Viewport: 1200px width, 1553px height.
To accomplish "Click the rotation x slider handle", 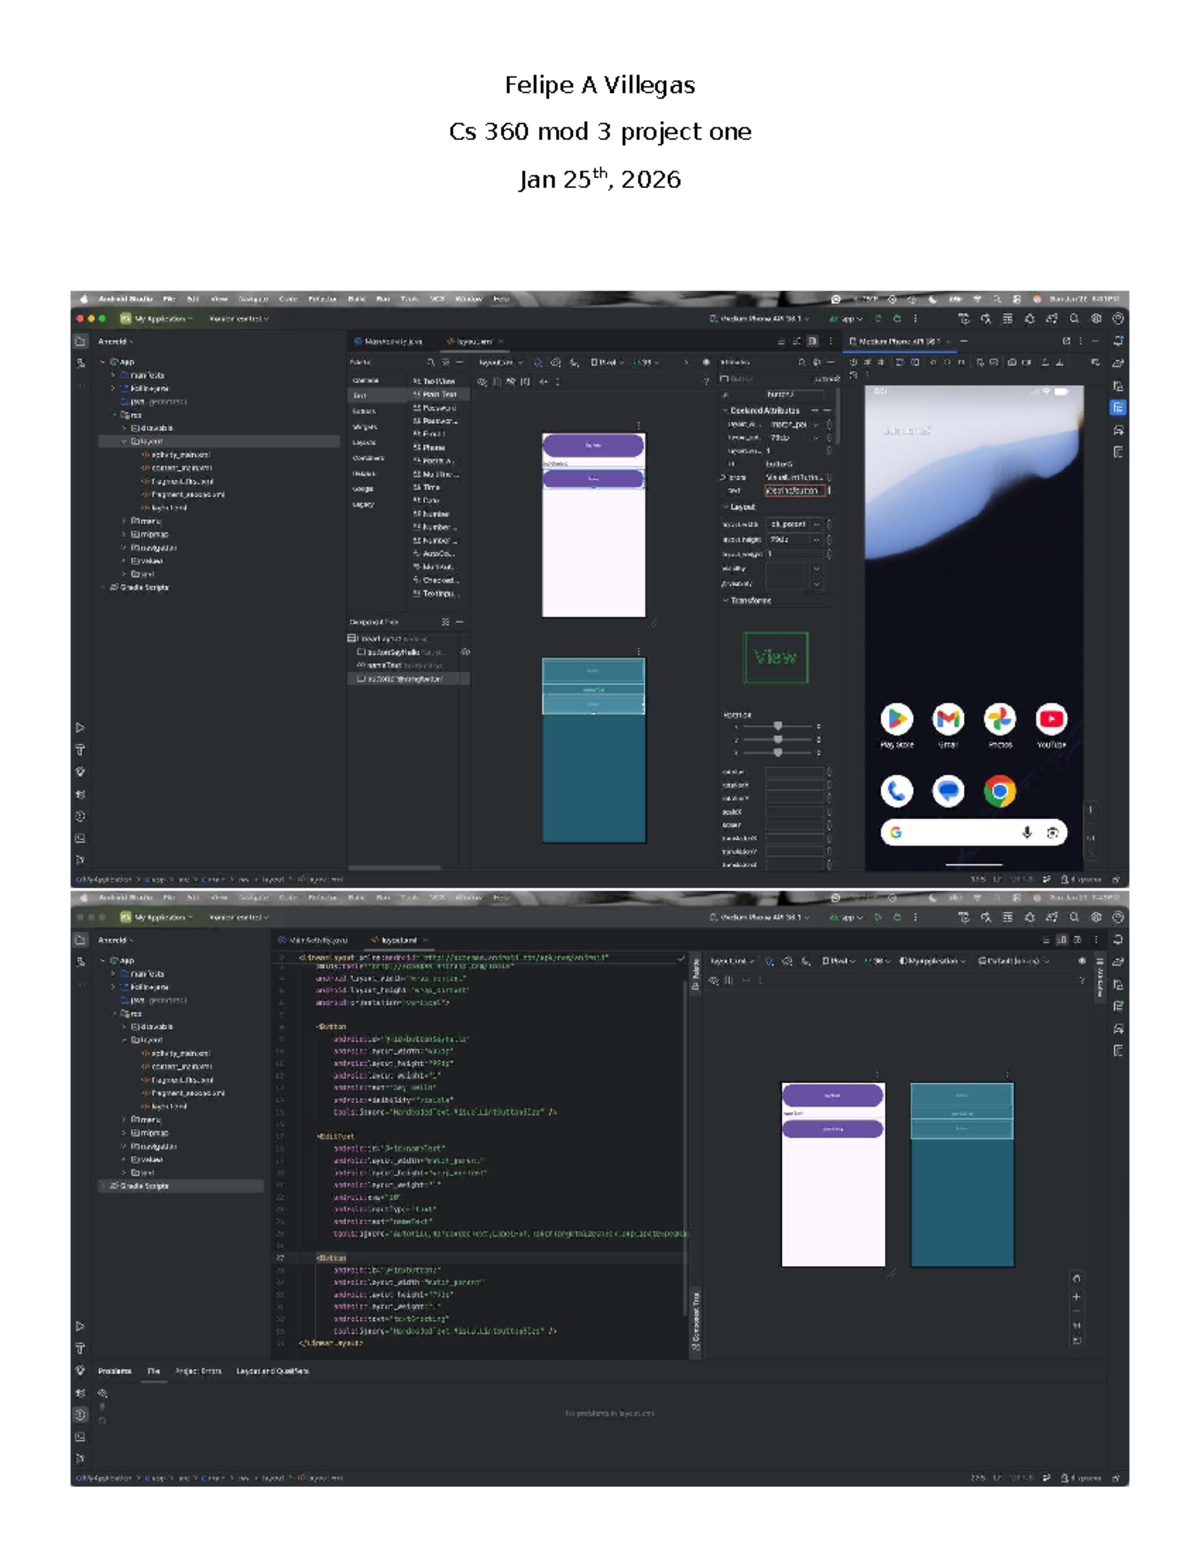I will [778, 726].
